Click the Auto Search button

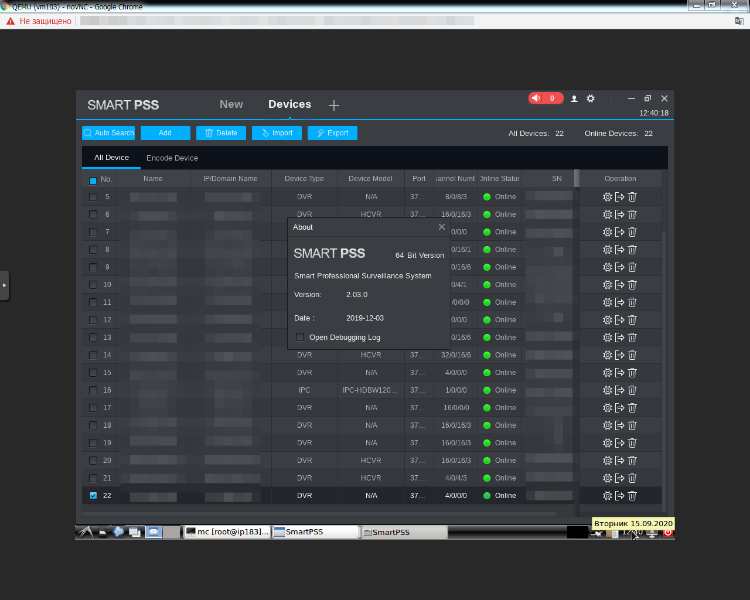pyautogui.click(x=108, y=133)
